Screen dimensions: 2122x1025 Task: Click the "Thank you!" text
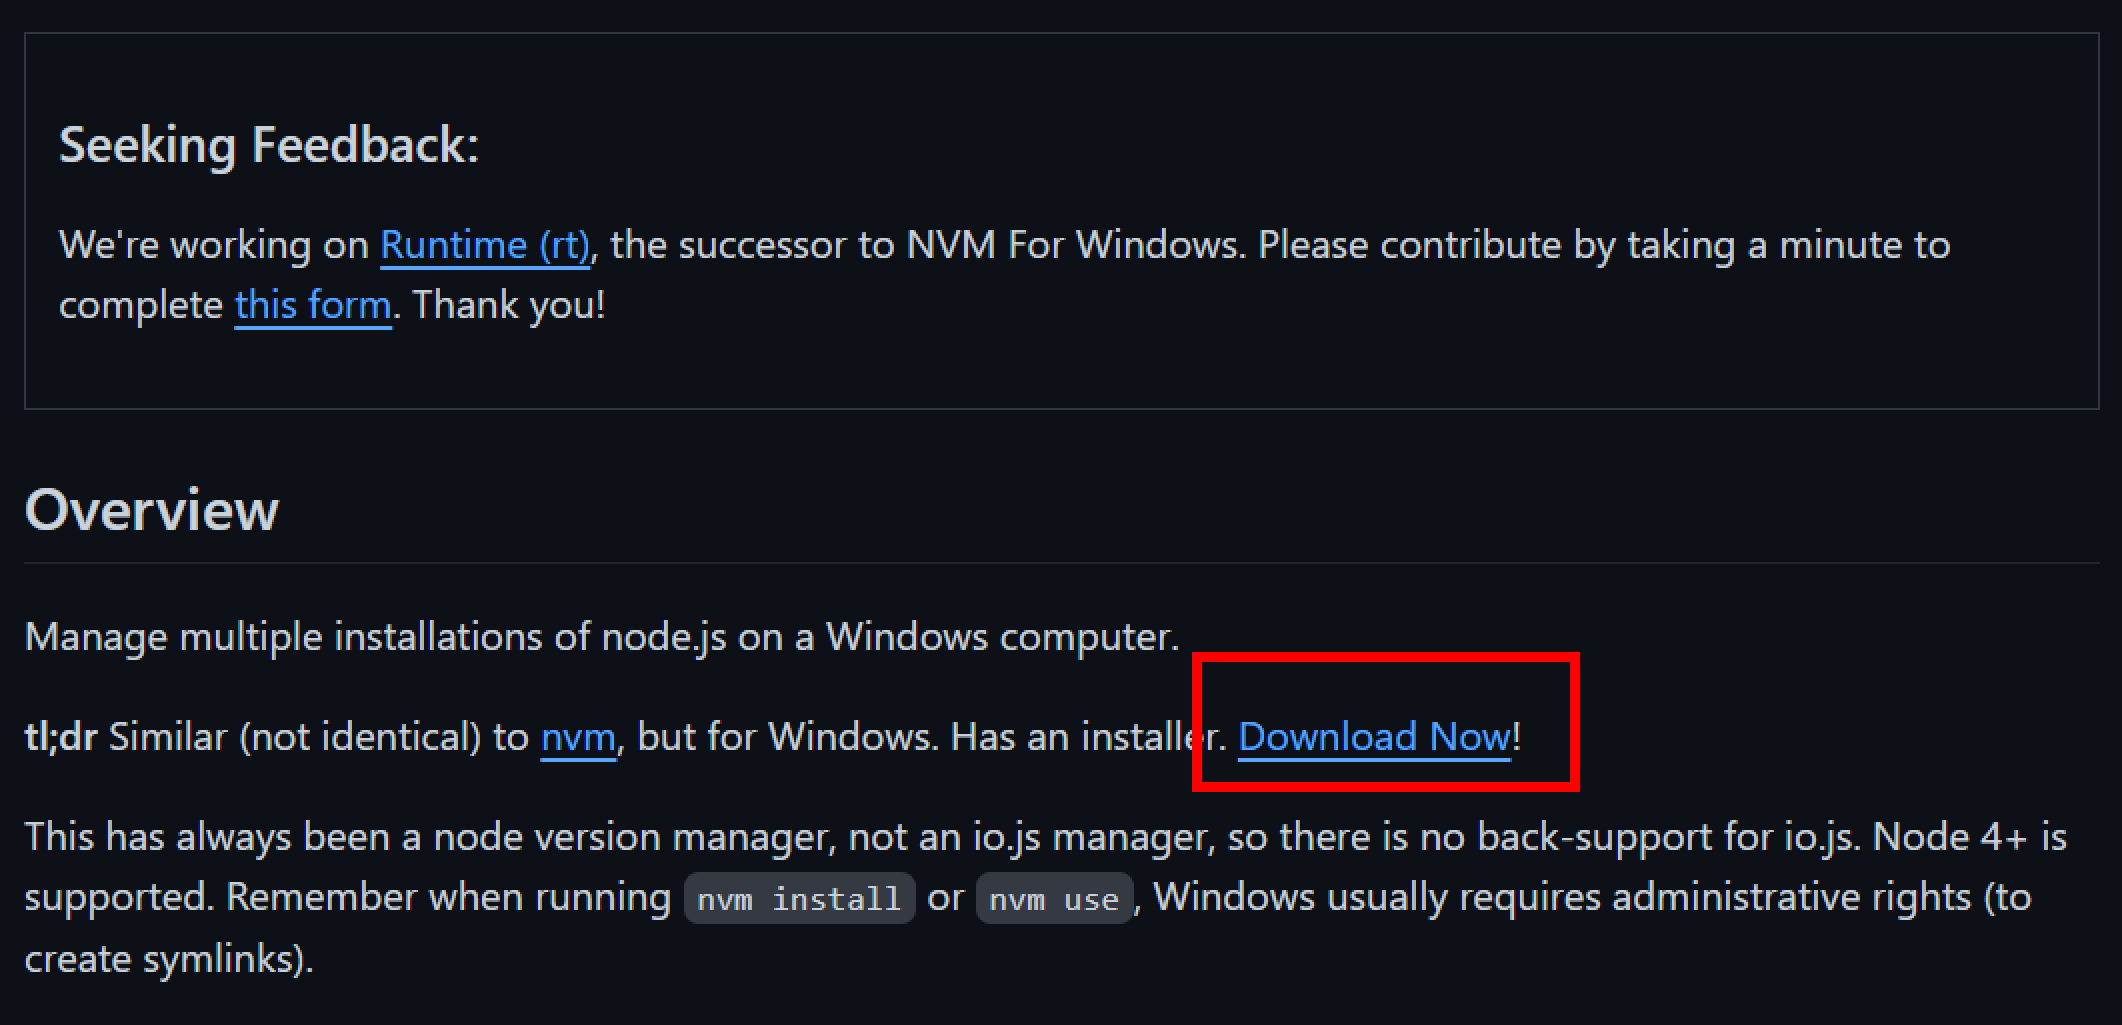coord(508,305)
